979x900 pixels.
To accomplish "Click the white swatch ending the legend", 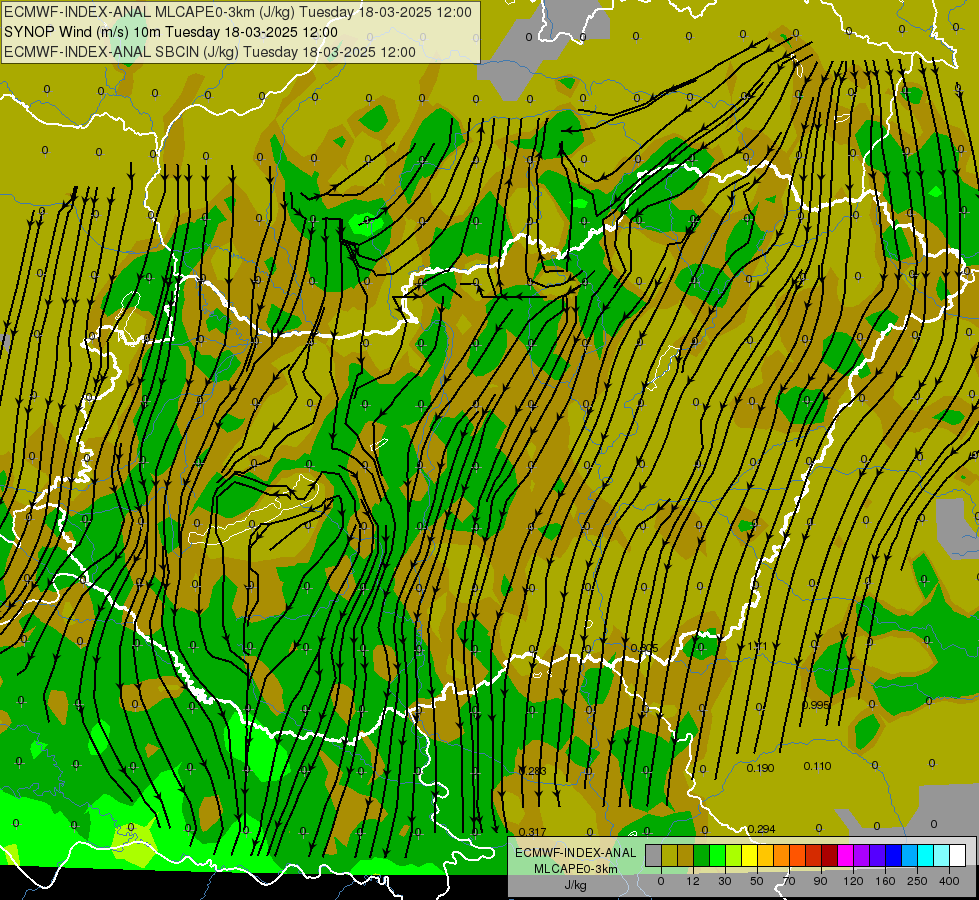I will [957, 855].
